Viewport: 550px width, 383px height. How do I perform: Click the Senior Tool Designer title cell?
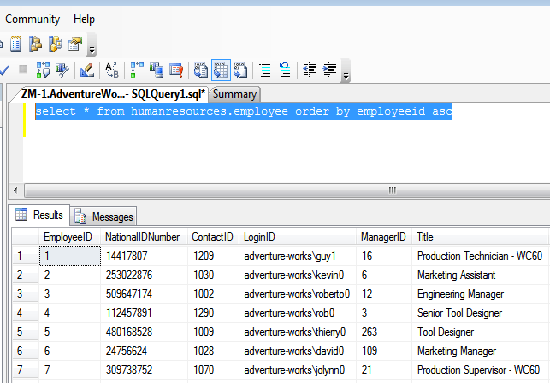point(481,313)
